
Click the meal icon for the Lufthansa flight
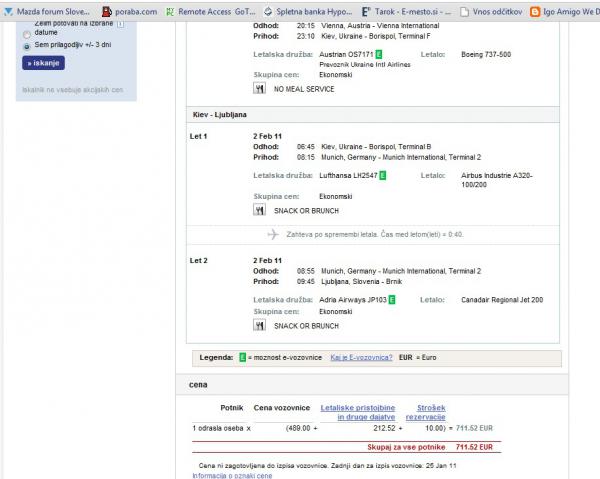click(x=260, y=211)
